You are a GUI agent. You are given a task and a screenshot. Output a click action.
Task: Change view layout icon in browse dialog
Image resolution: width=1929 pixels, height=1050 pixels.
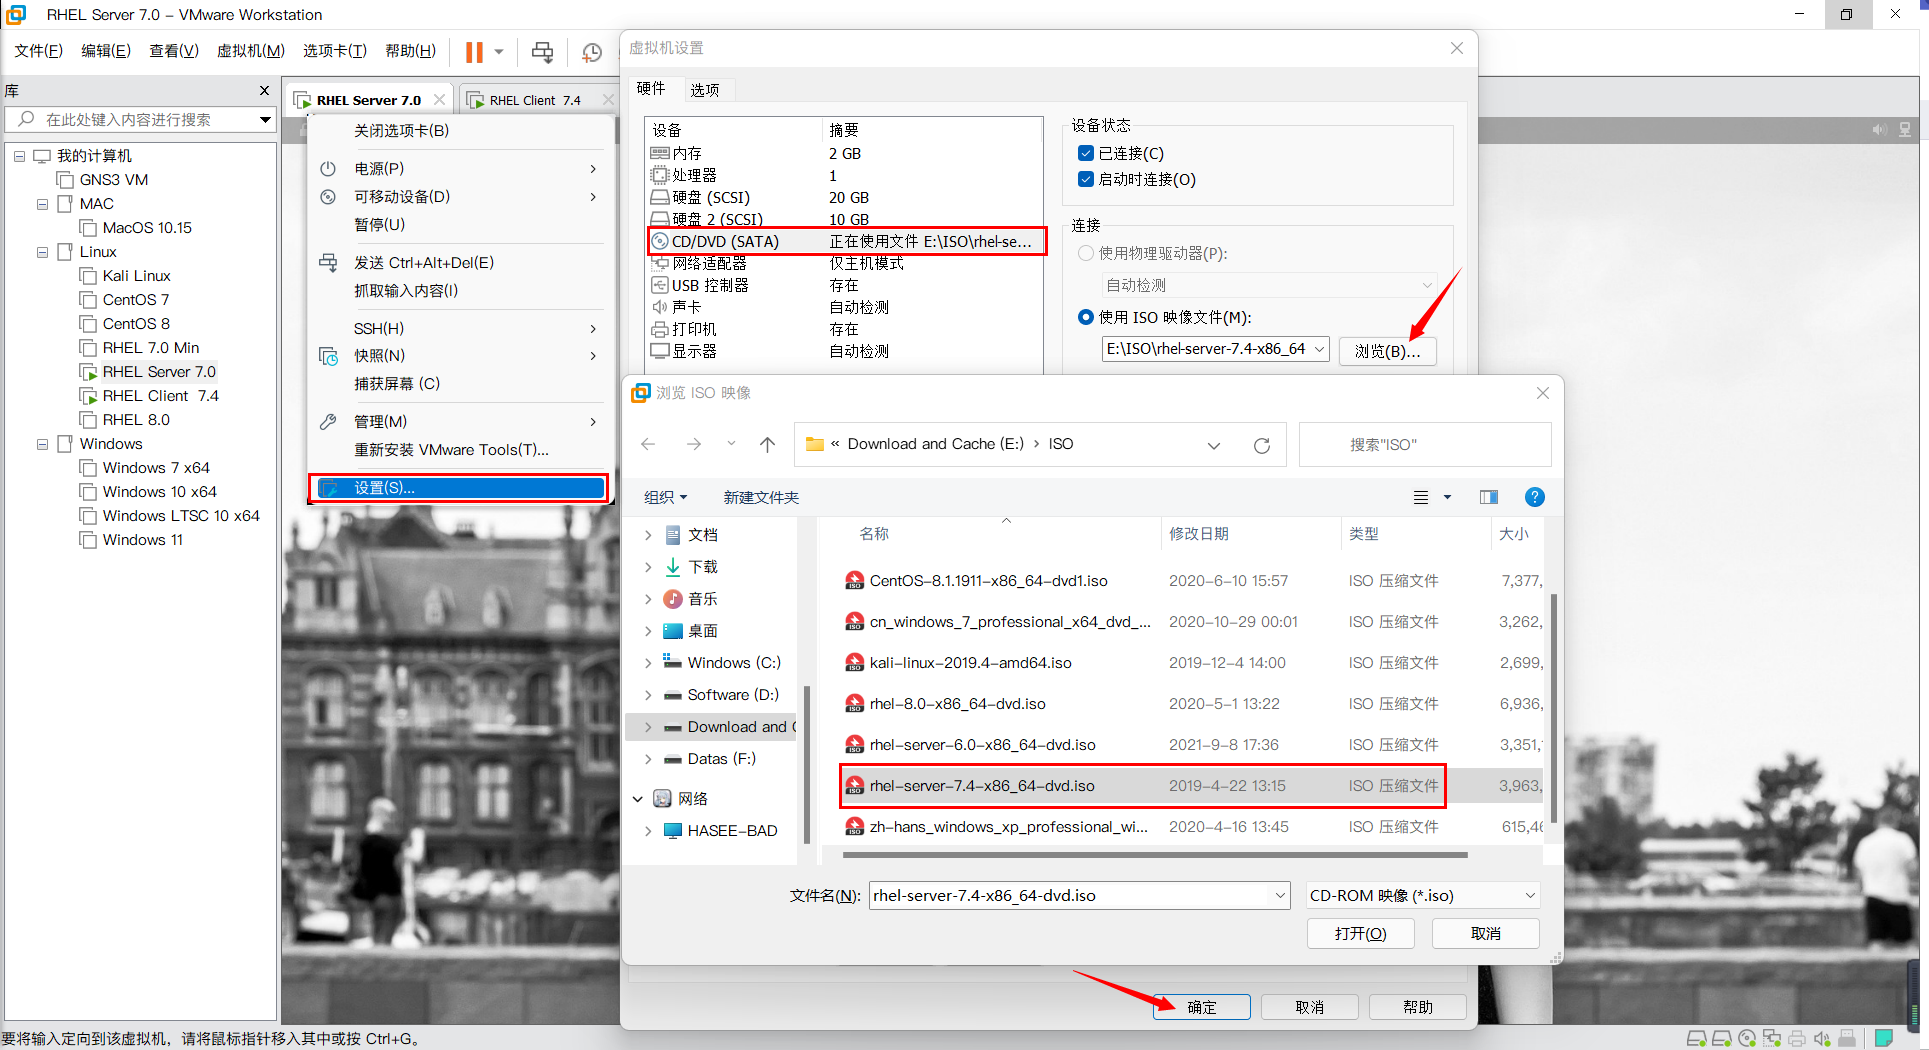click(1421, 497)
